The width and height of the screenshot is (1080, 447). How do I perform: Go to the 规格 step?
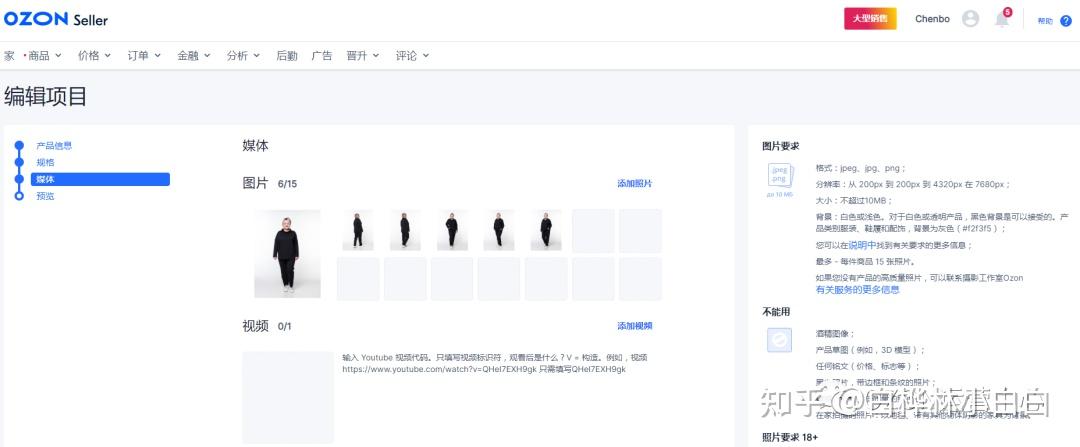45,163
